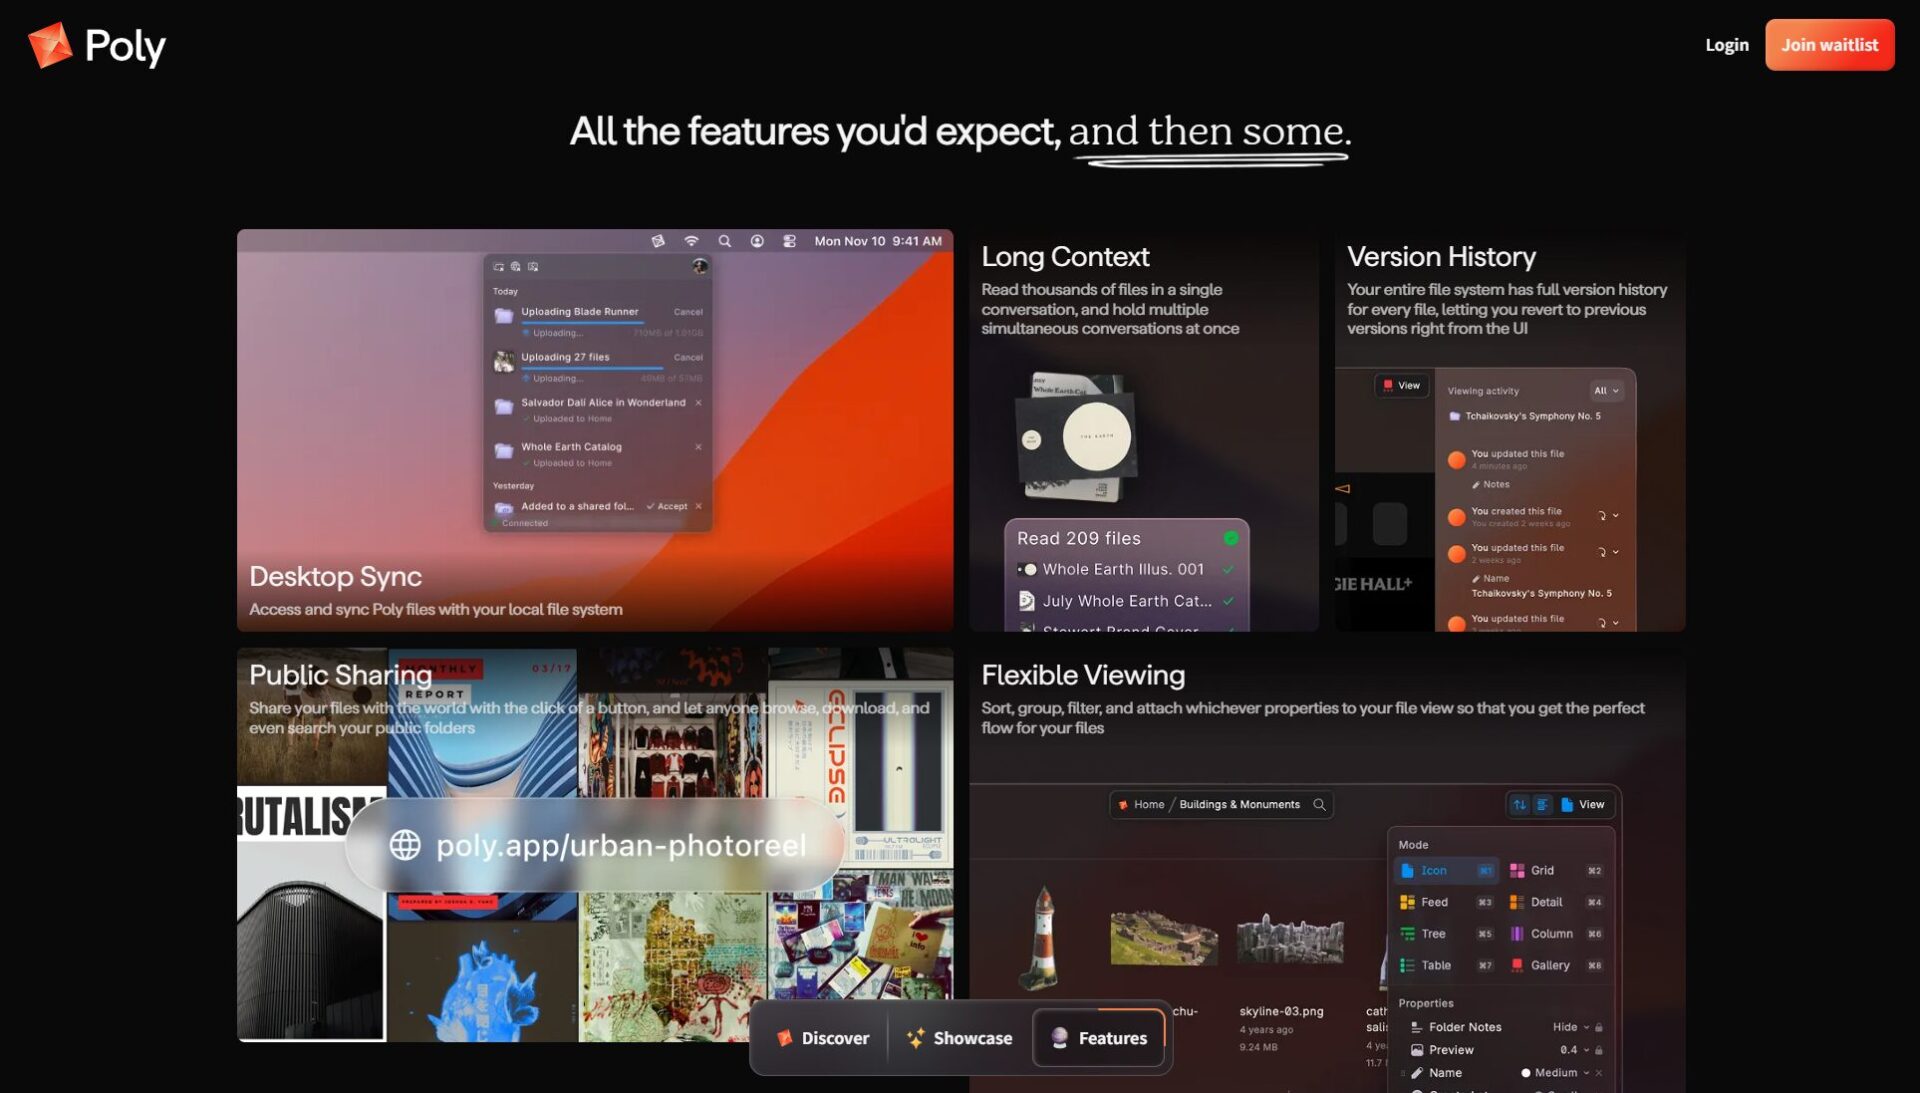This screenshot has width=1920, height=1093.
Task: Expand Folder Notes Hide dropdown
Action: [1570, 1027]
